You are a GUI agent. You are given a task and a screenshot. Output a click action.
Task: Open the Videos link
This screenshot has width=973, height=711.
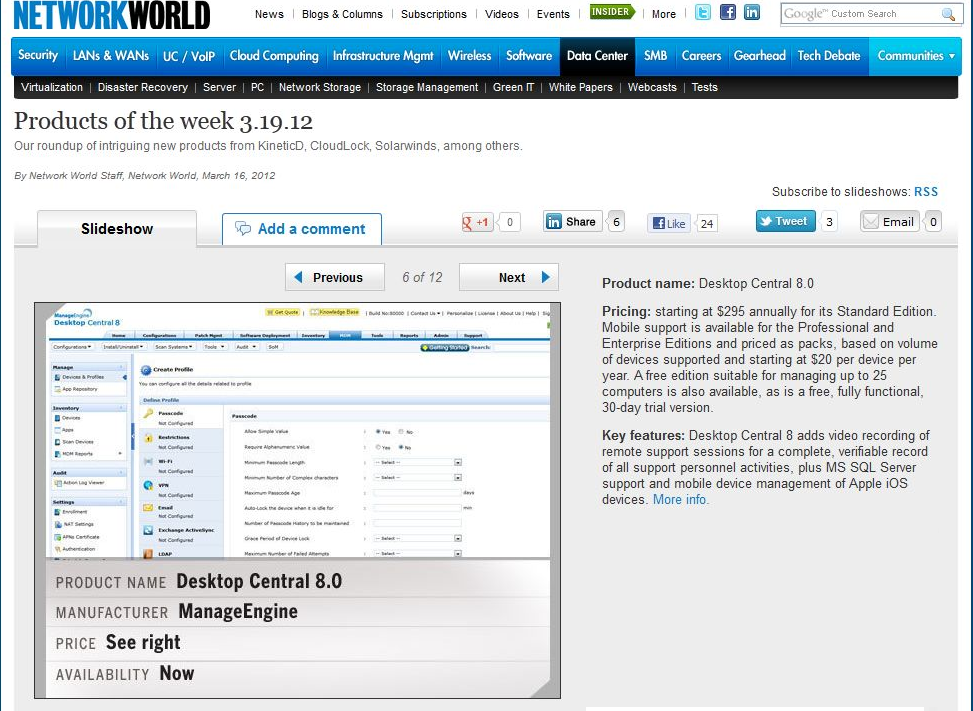click(x=501, y=14)
